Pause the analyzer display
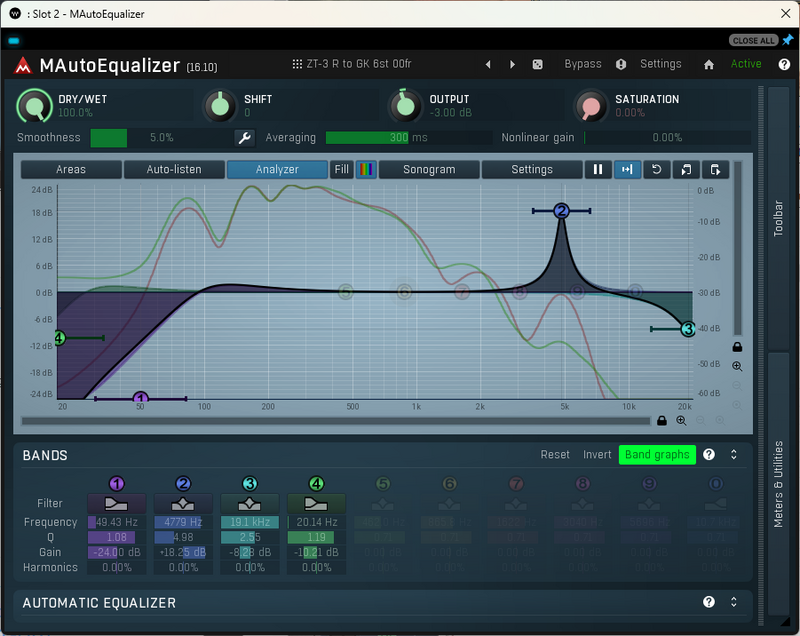 (x=598, y=169)
